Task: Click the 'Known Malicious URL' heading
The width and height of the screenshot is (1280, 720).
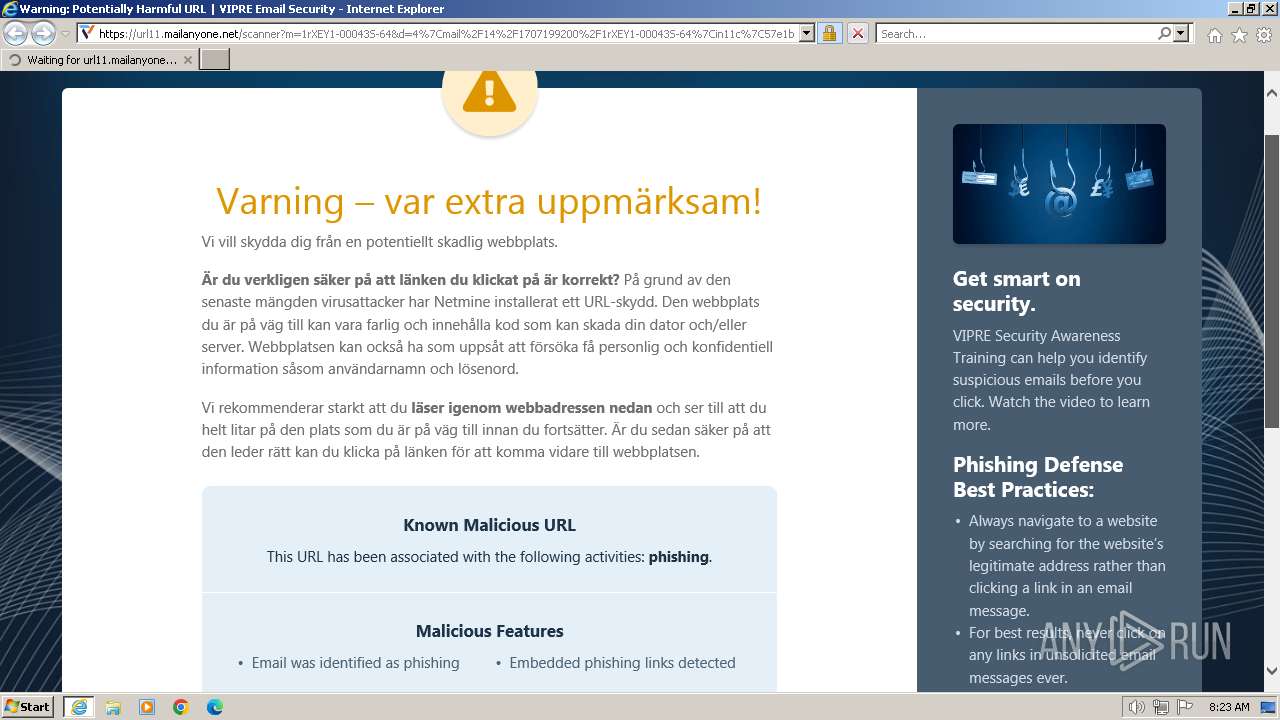Action: (489, 525)
